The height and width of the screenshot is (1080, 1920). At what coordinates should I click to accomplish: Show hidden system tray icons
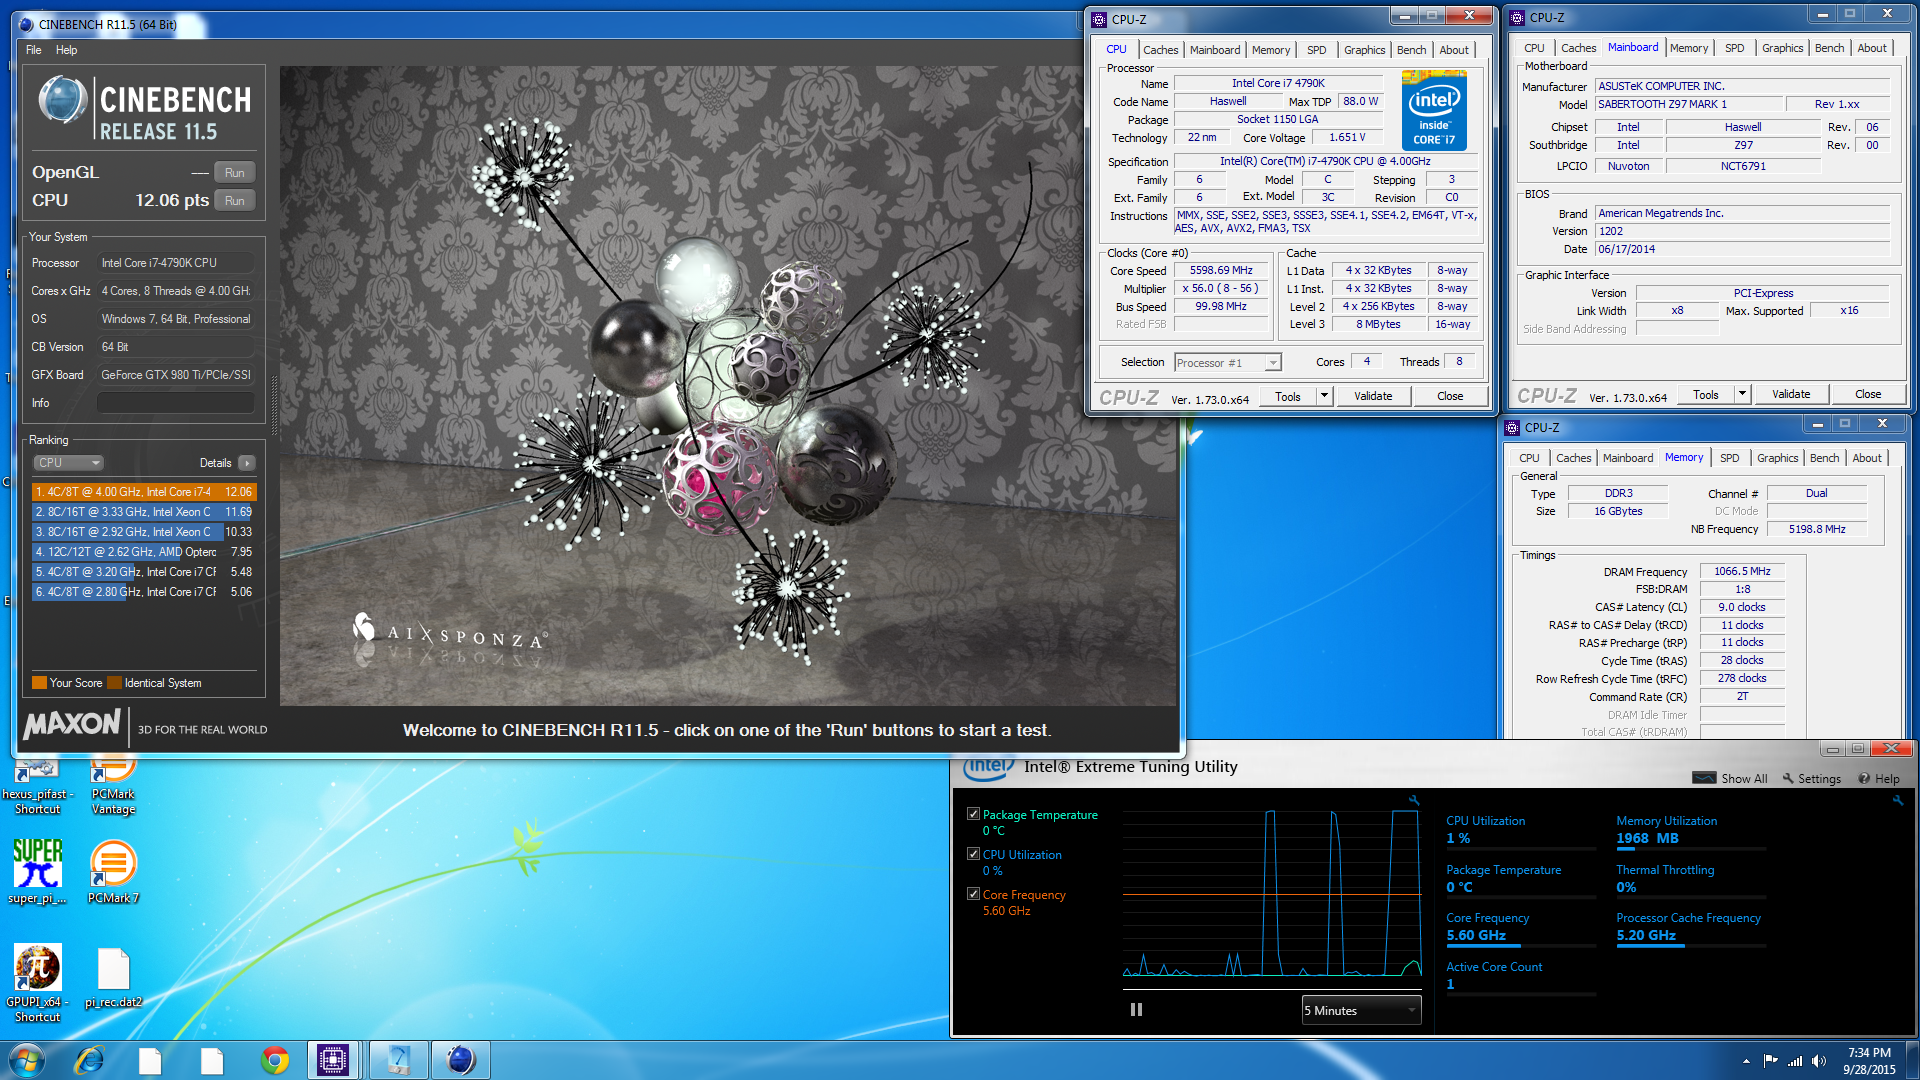point(1746,1061)
